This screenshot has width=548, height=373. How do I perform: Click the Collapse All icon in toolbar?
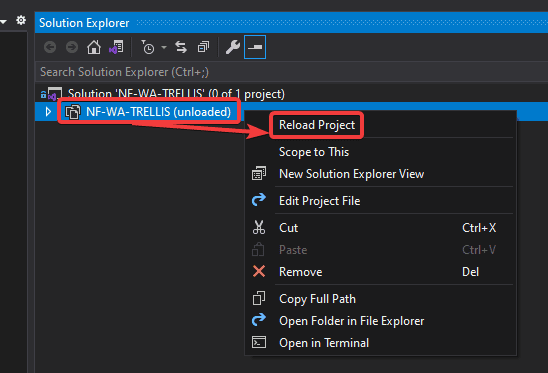[203, 47]
